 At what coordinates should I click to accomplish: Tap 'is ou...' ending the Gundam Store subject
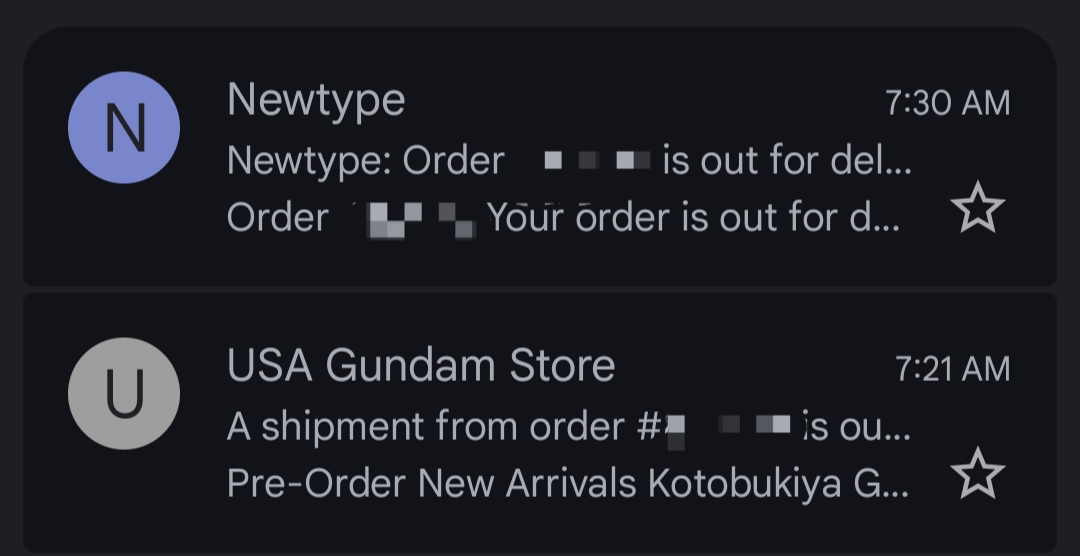856,427
